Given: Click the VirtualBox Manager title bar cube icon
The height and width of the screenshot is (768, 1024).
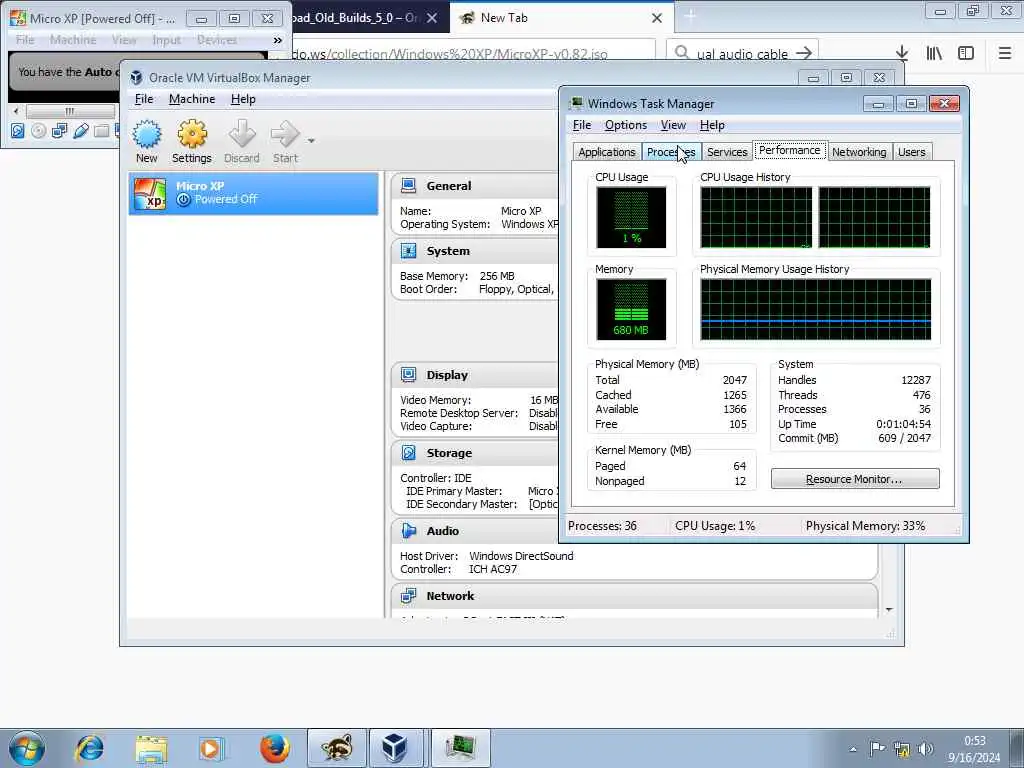Looking at the screenshot, I should tap(136, 78).
